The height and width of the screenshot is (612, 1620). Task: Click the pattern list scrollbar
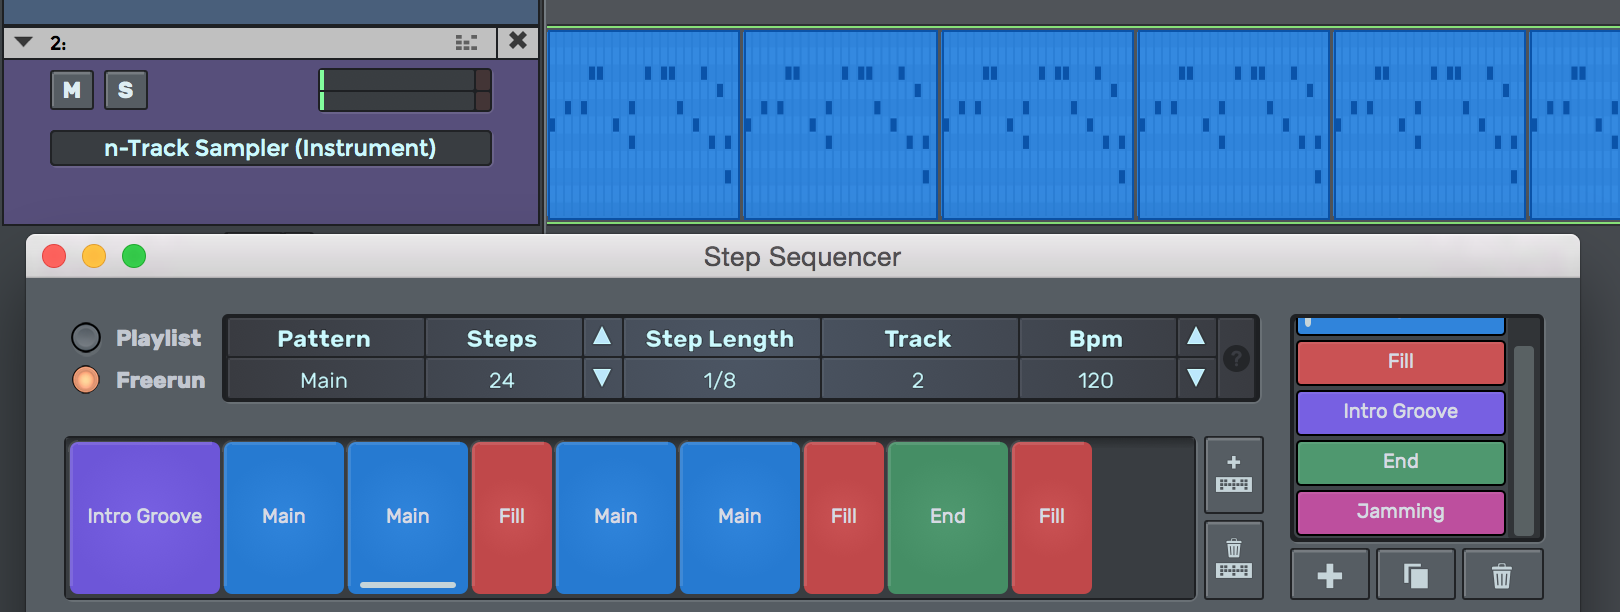(x=1524, y=440)
